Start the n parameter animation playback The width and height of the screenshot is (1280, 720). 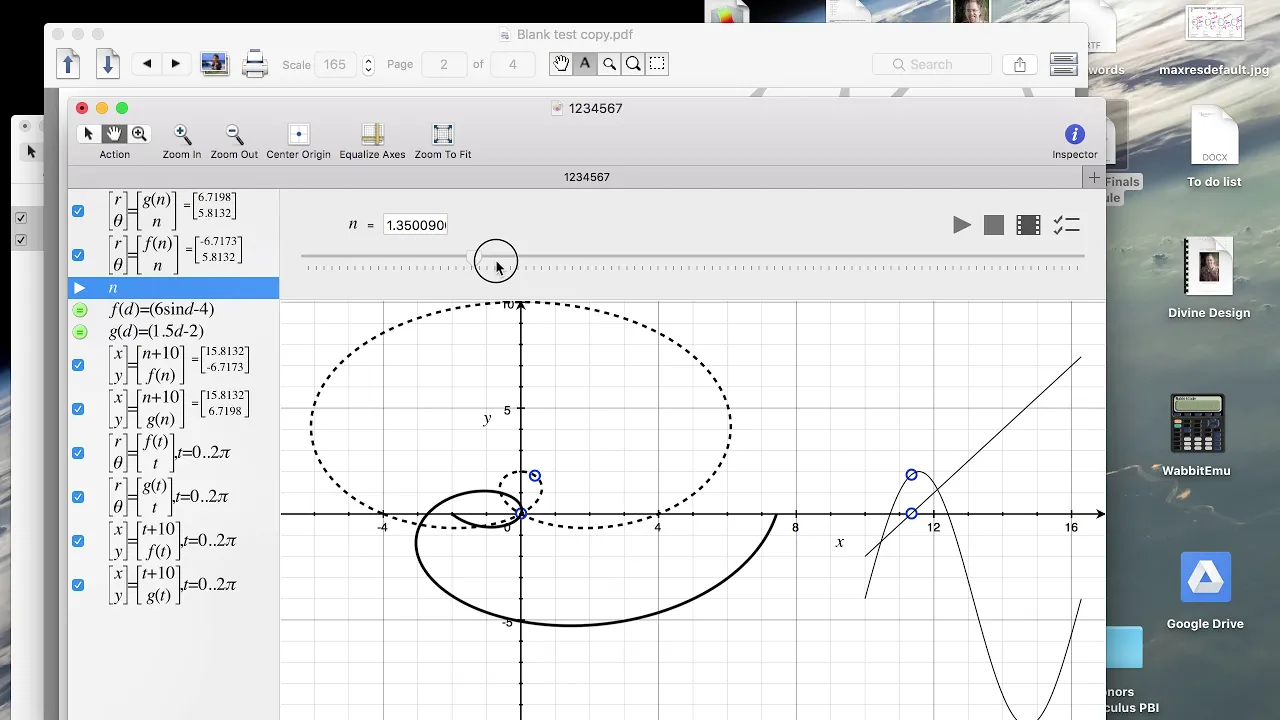[961, 225]
